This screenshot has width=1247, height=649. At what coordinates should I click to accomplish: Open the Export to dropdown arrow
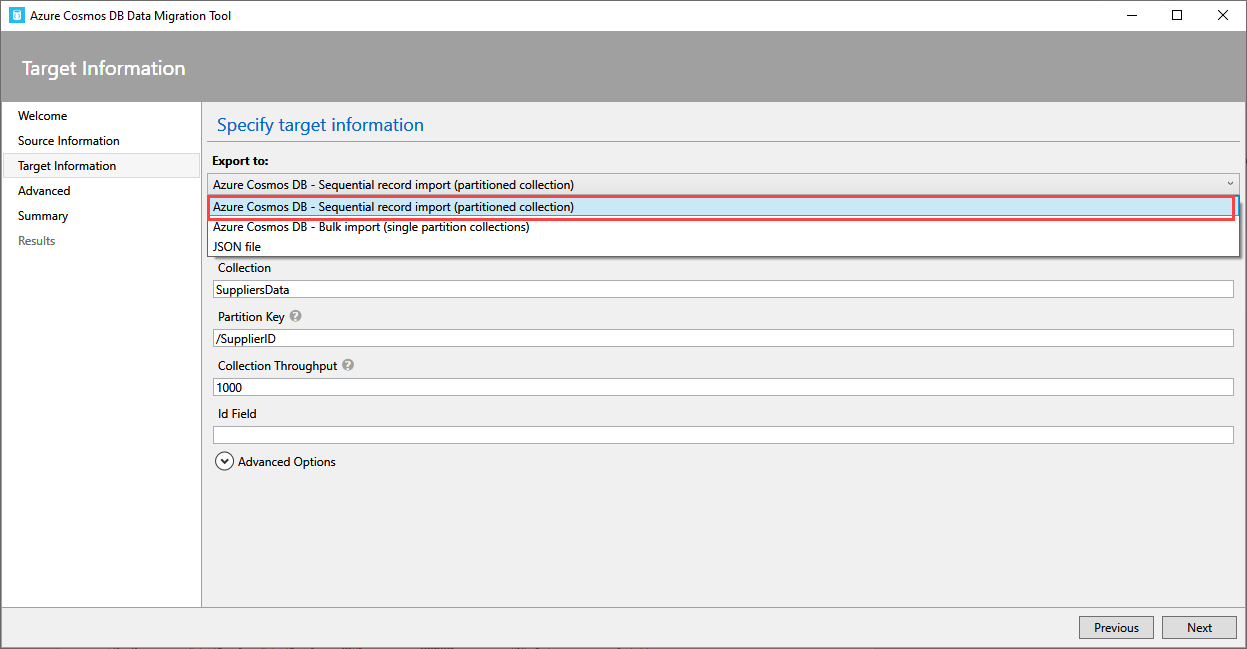[x=1229, y=184]
